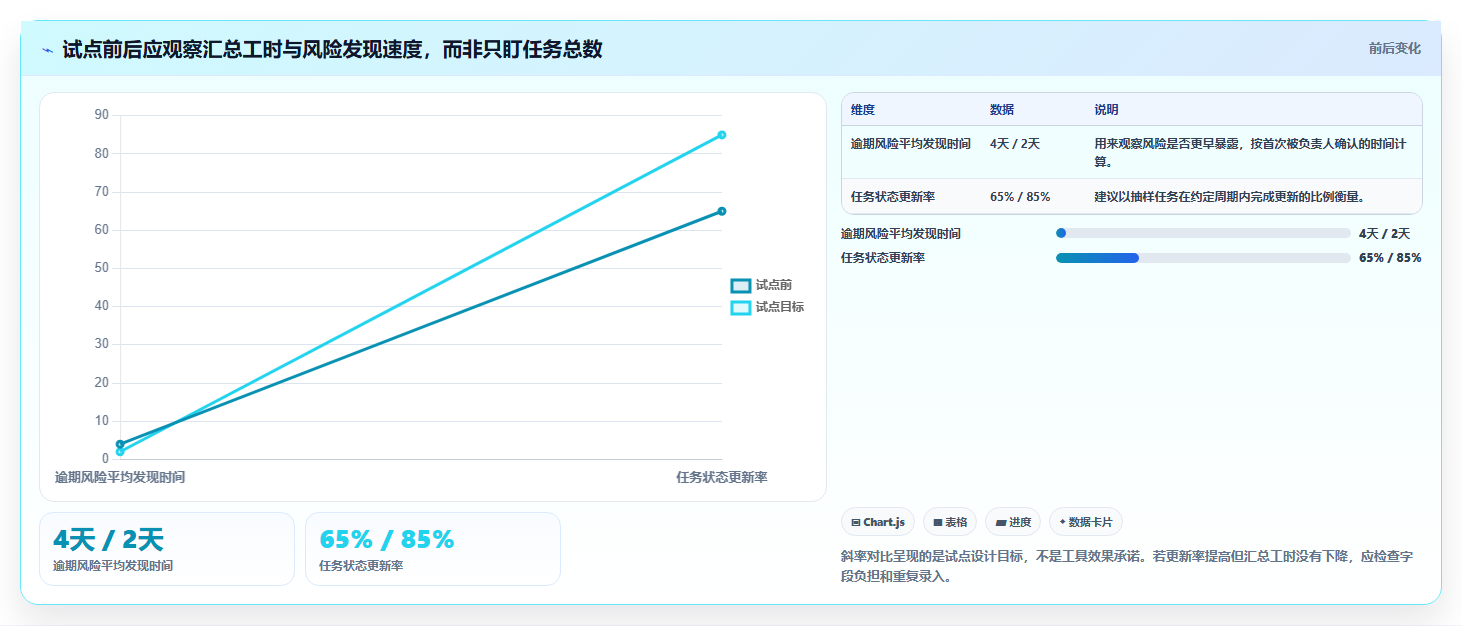Click the 逾期风险平均发现时间 label on chart x-axis
1462x626 pixels.
click(120, 477)
